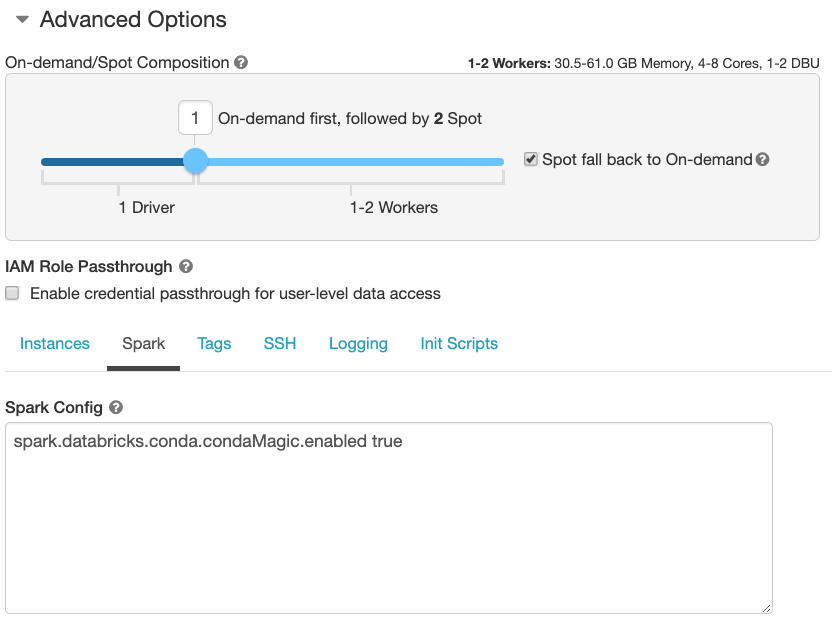This screenshot has width=832, height=627.
Task: Click the On-demand/Spot slider handle
Action: pos(196,161)
